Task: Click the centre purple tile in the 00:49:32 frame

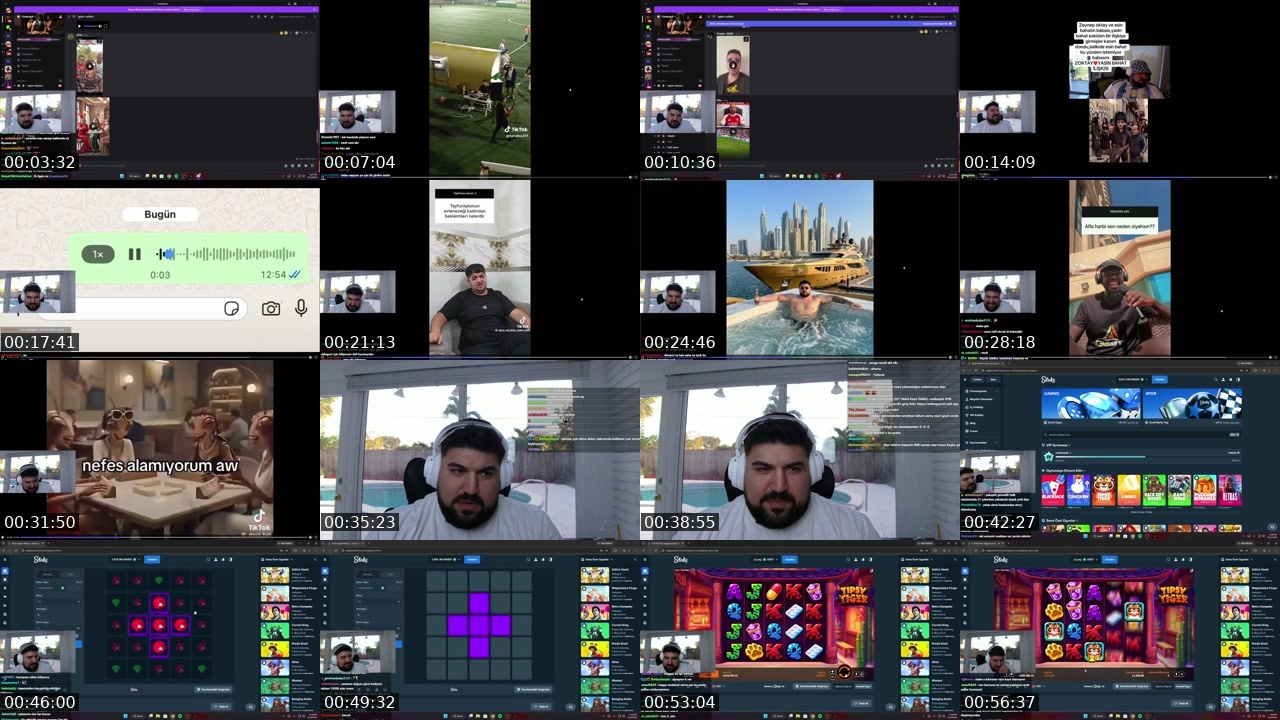Action: pos(479,625)
